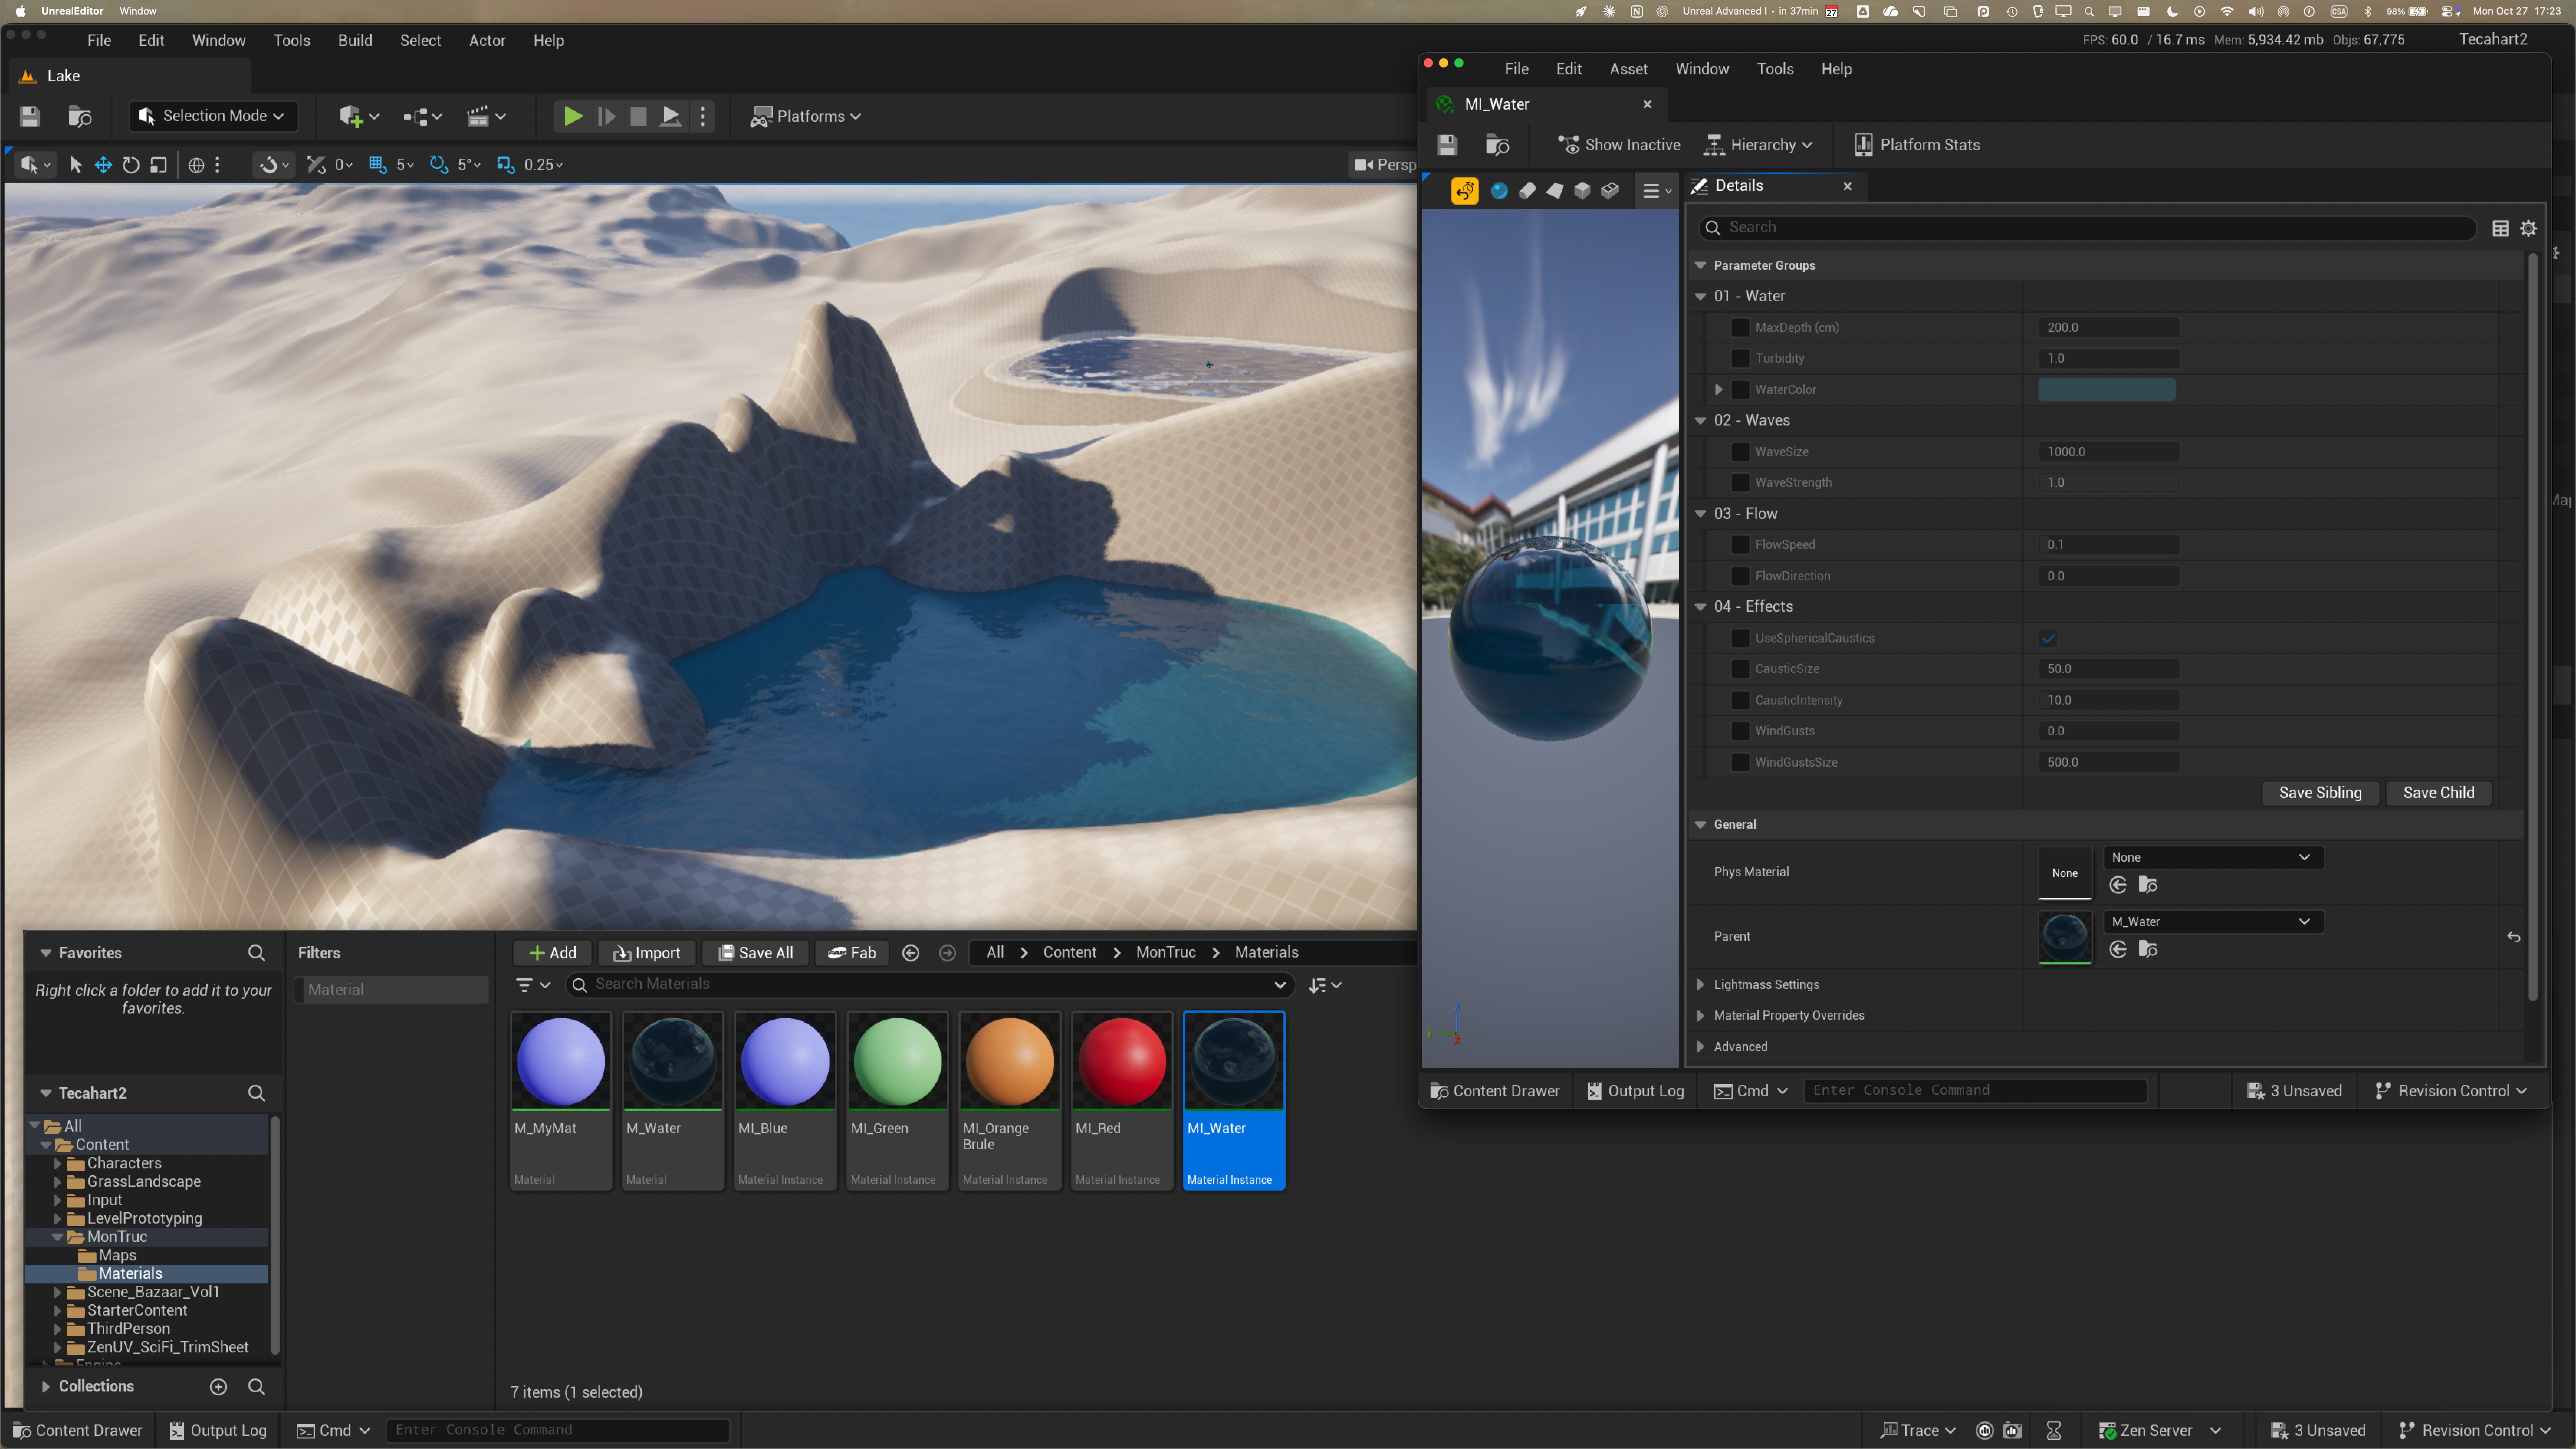Click the MI_Water editor Save icon

pyautogui.click(x=1447, y=145)
